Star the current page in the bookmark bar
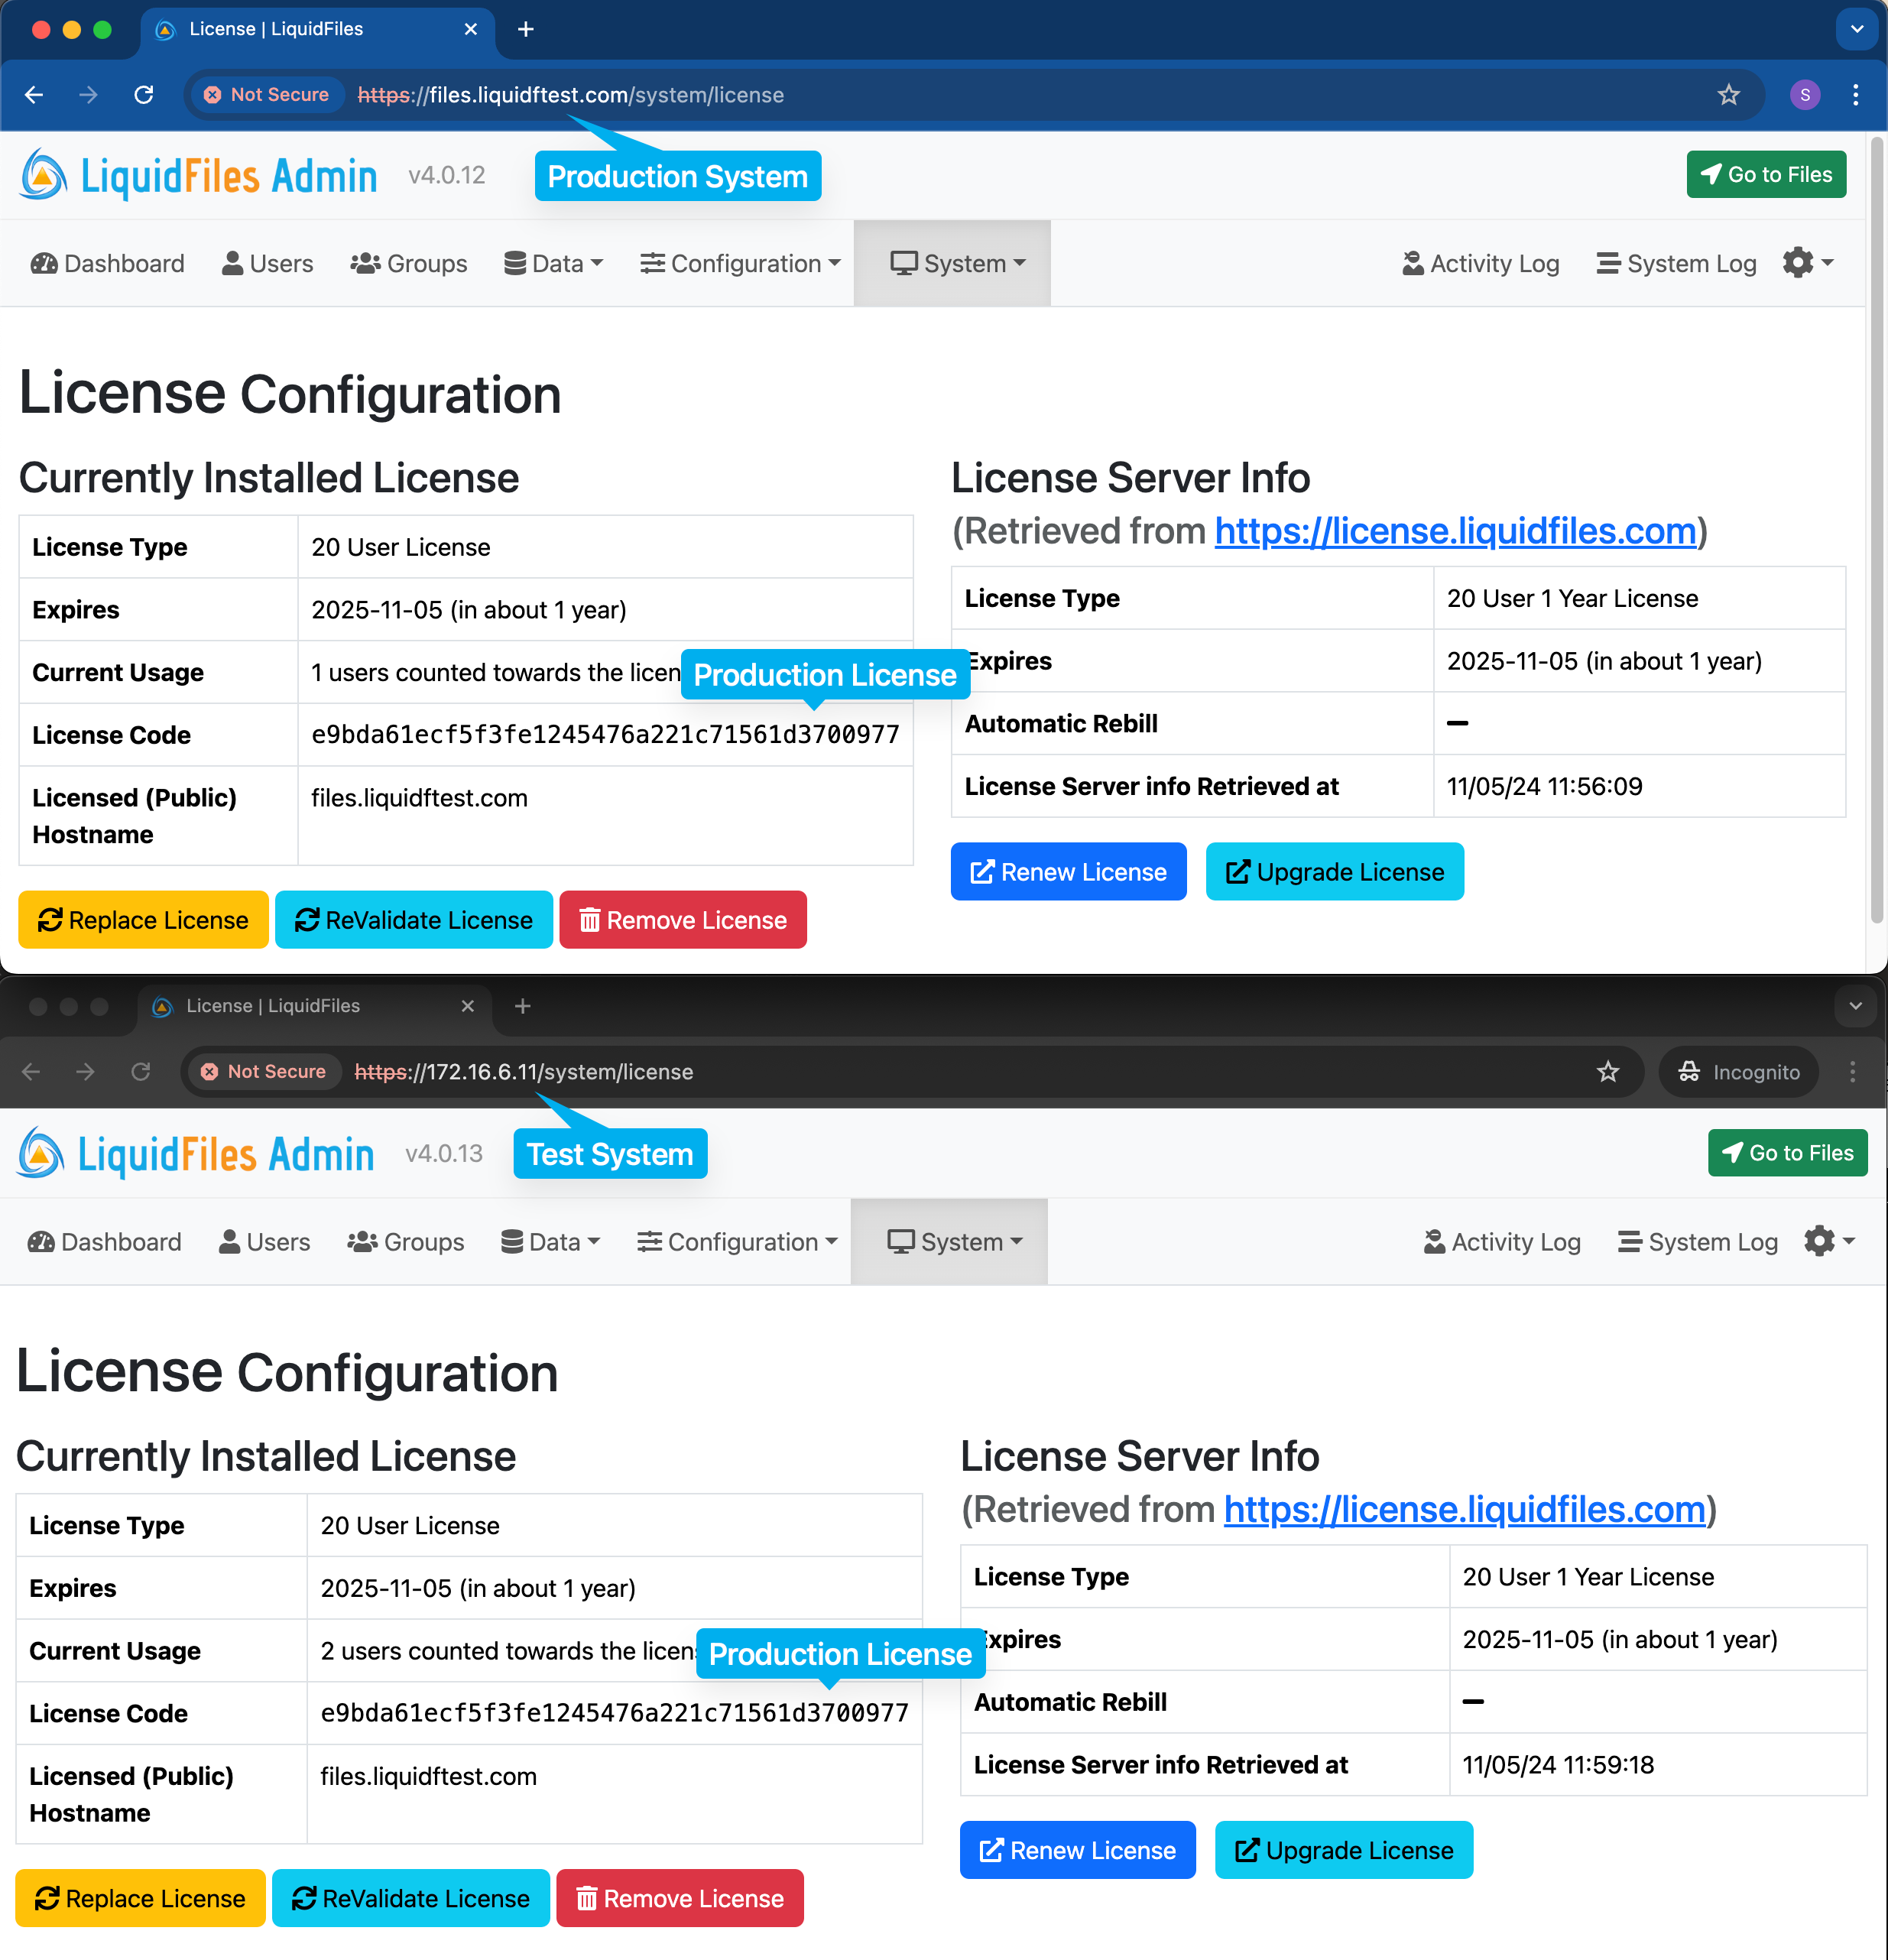1888x1960 pixels. (1728, 95)
